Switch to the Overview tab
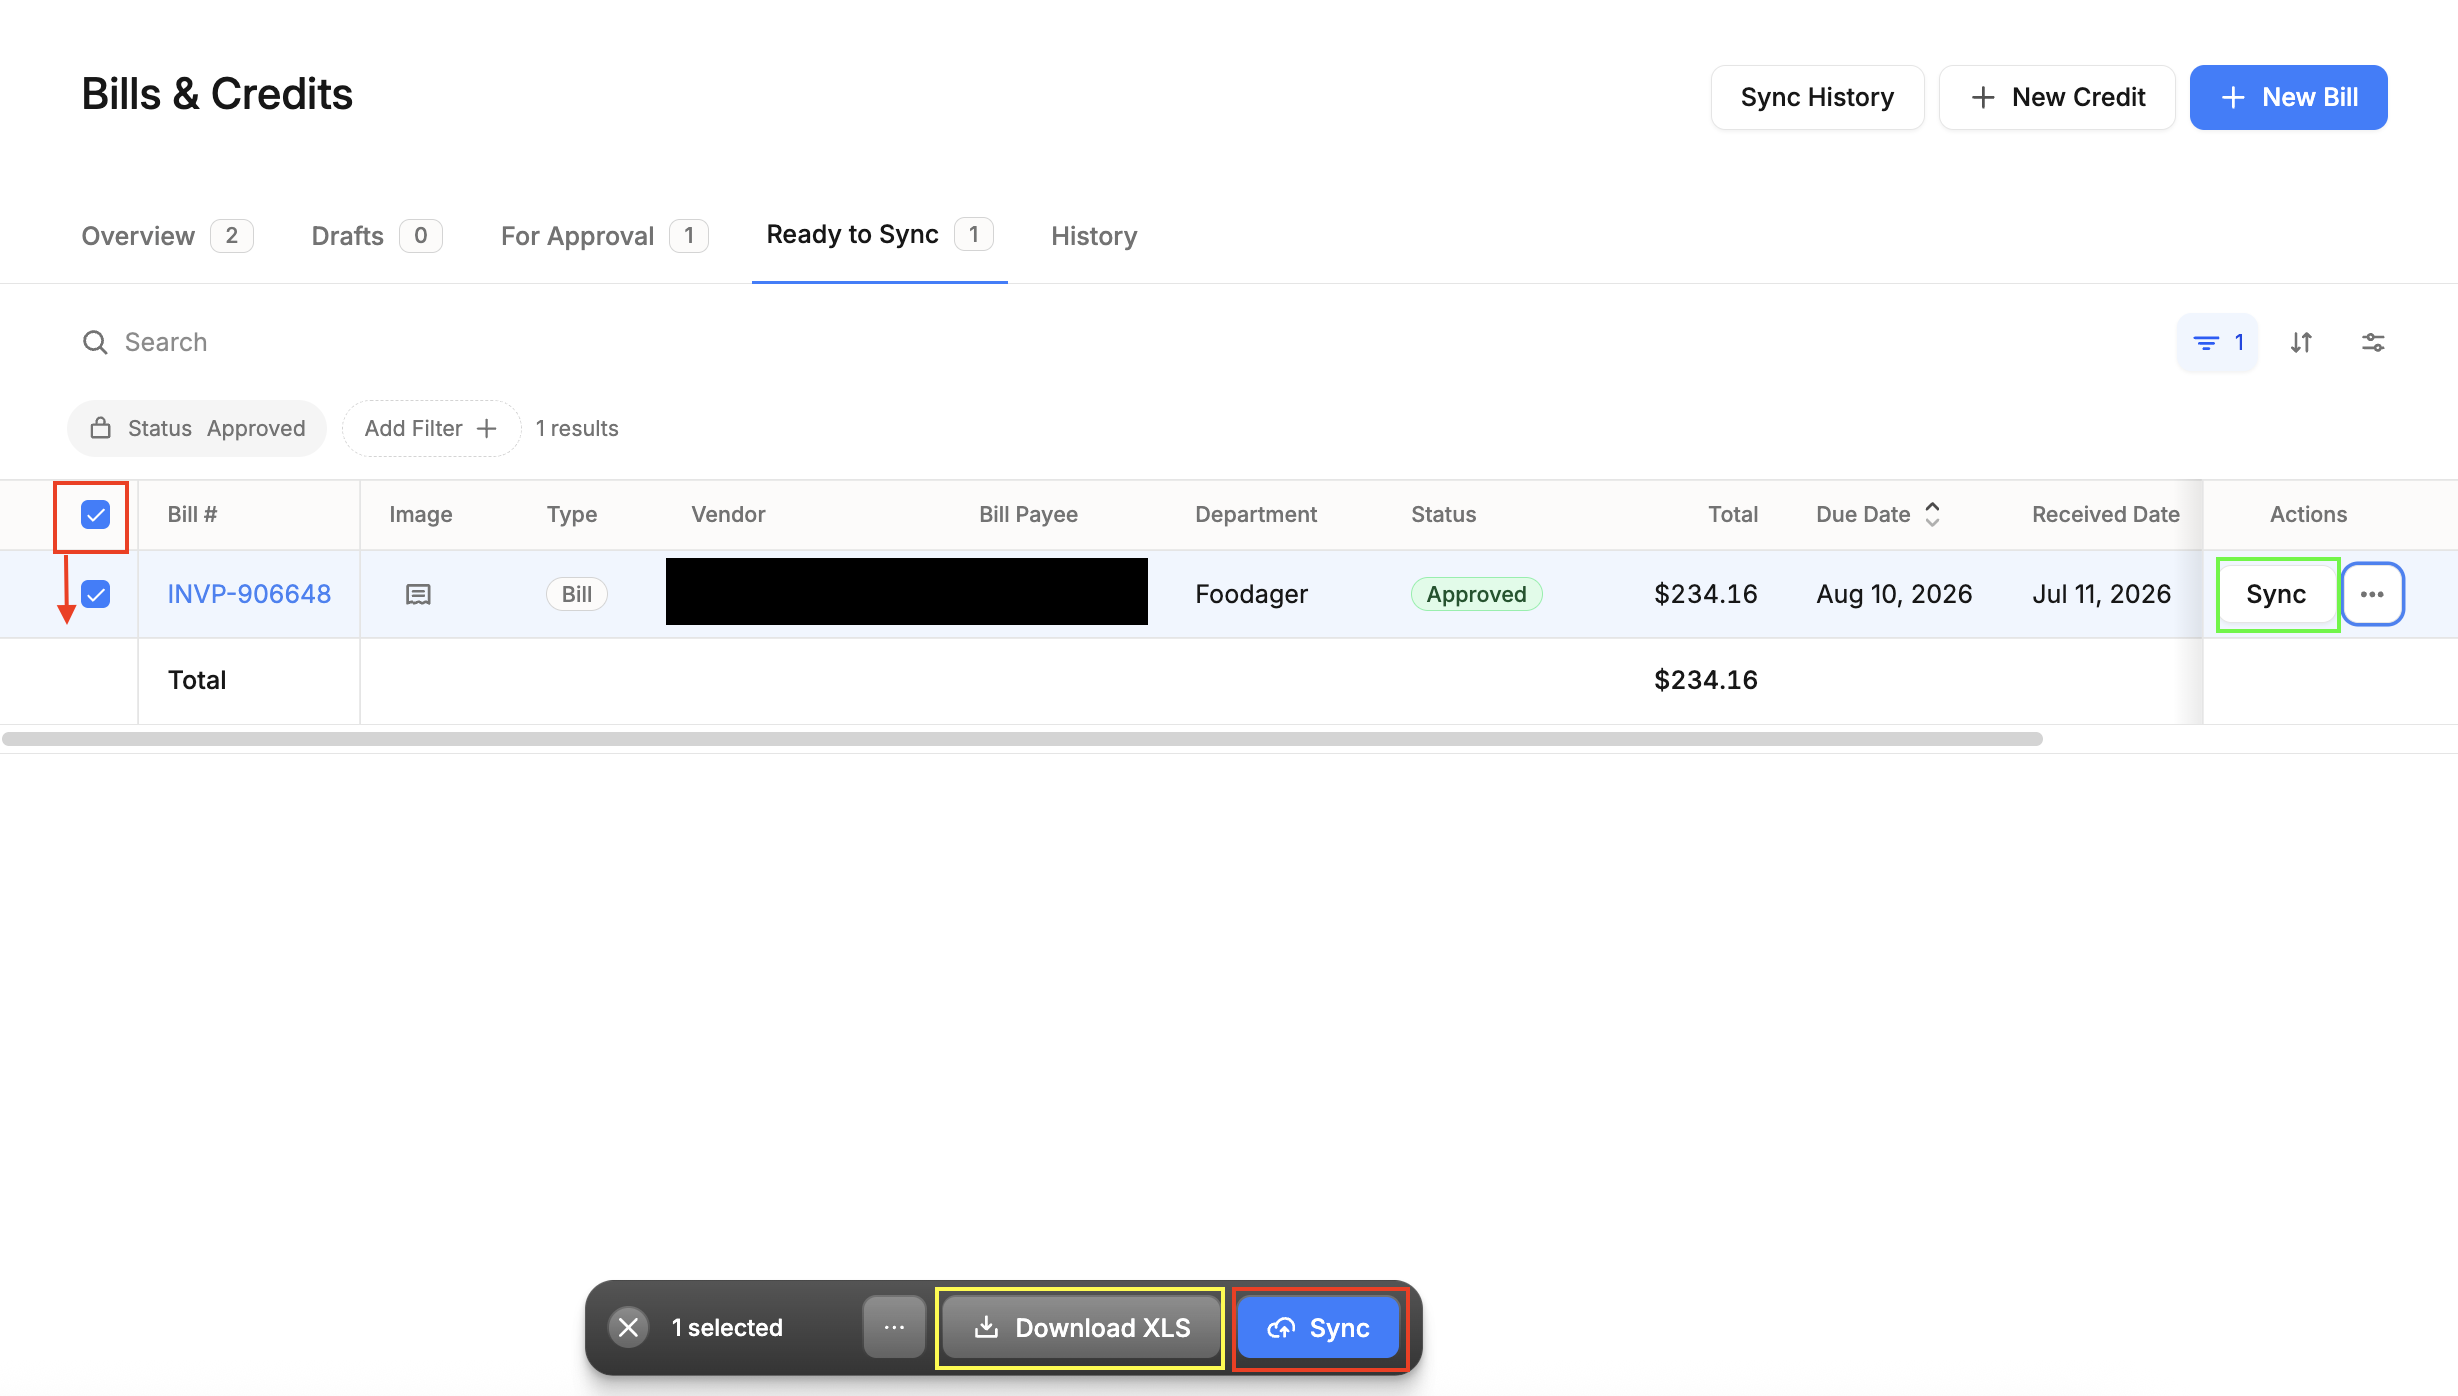2458x1396 pixels. tap(167, 236)
